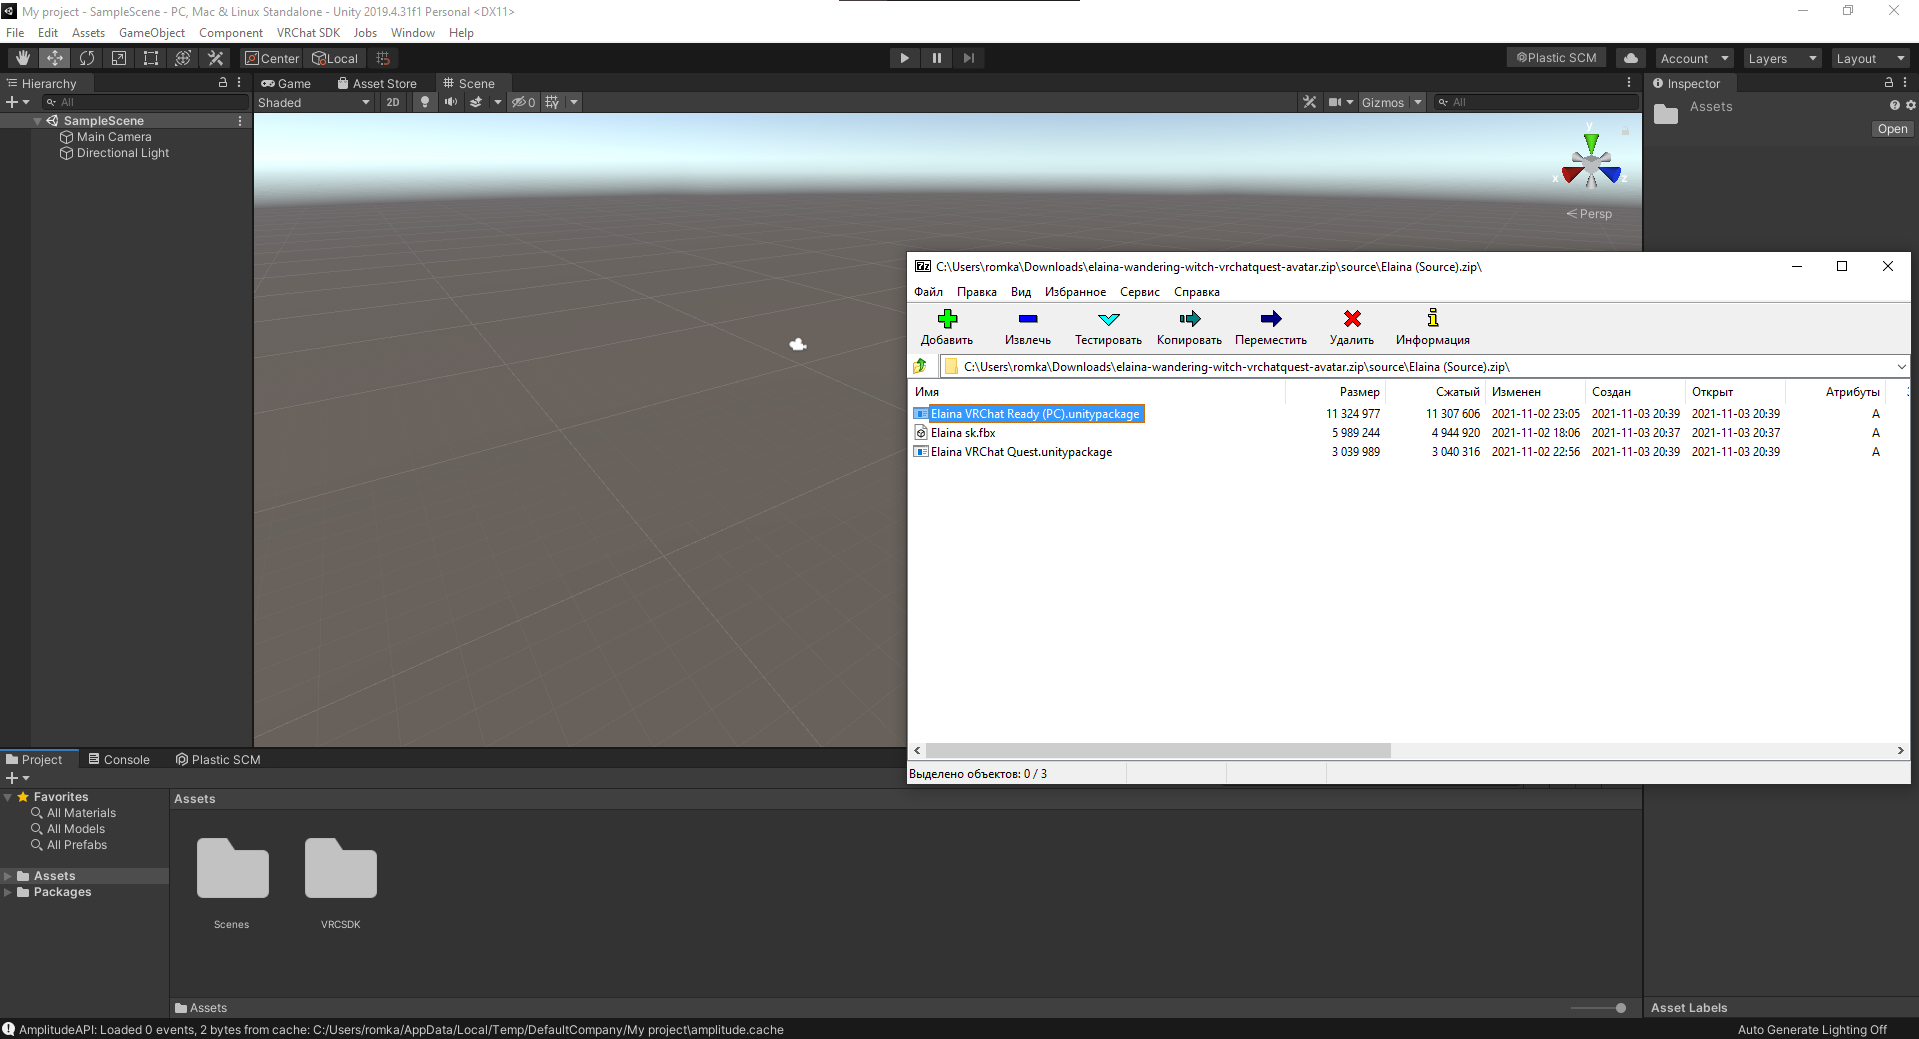Click the 7-Zip Test (Тестировать) icon
The image size is (1919, 1039).
[1108, 319]
